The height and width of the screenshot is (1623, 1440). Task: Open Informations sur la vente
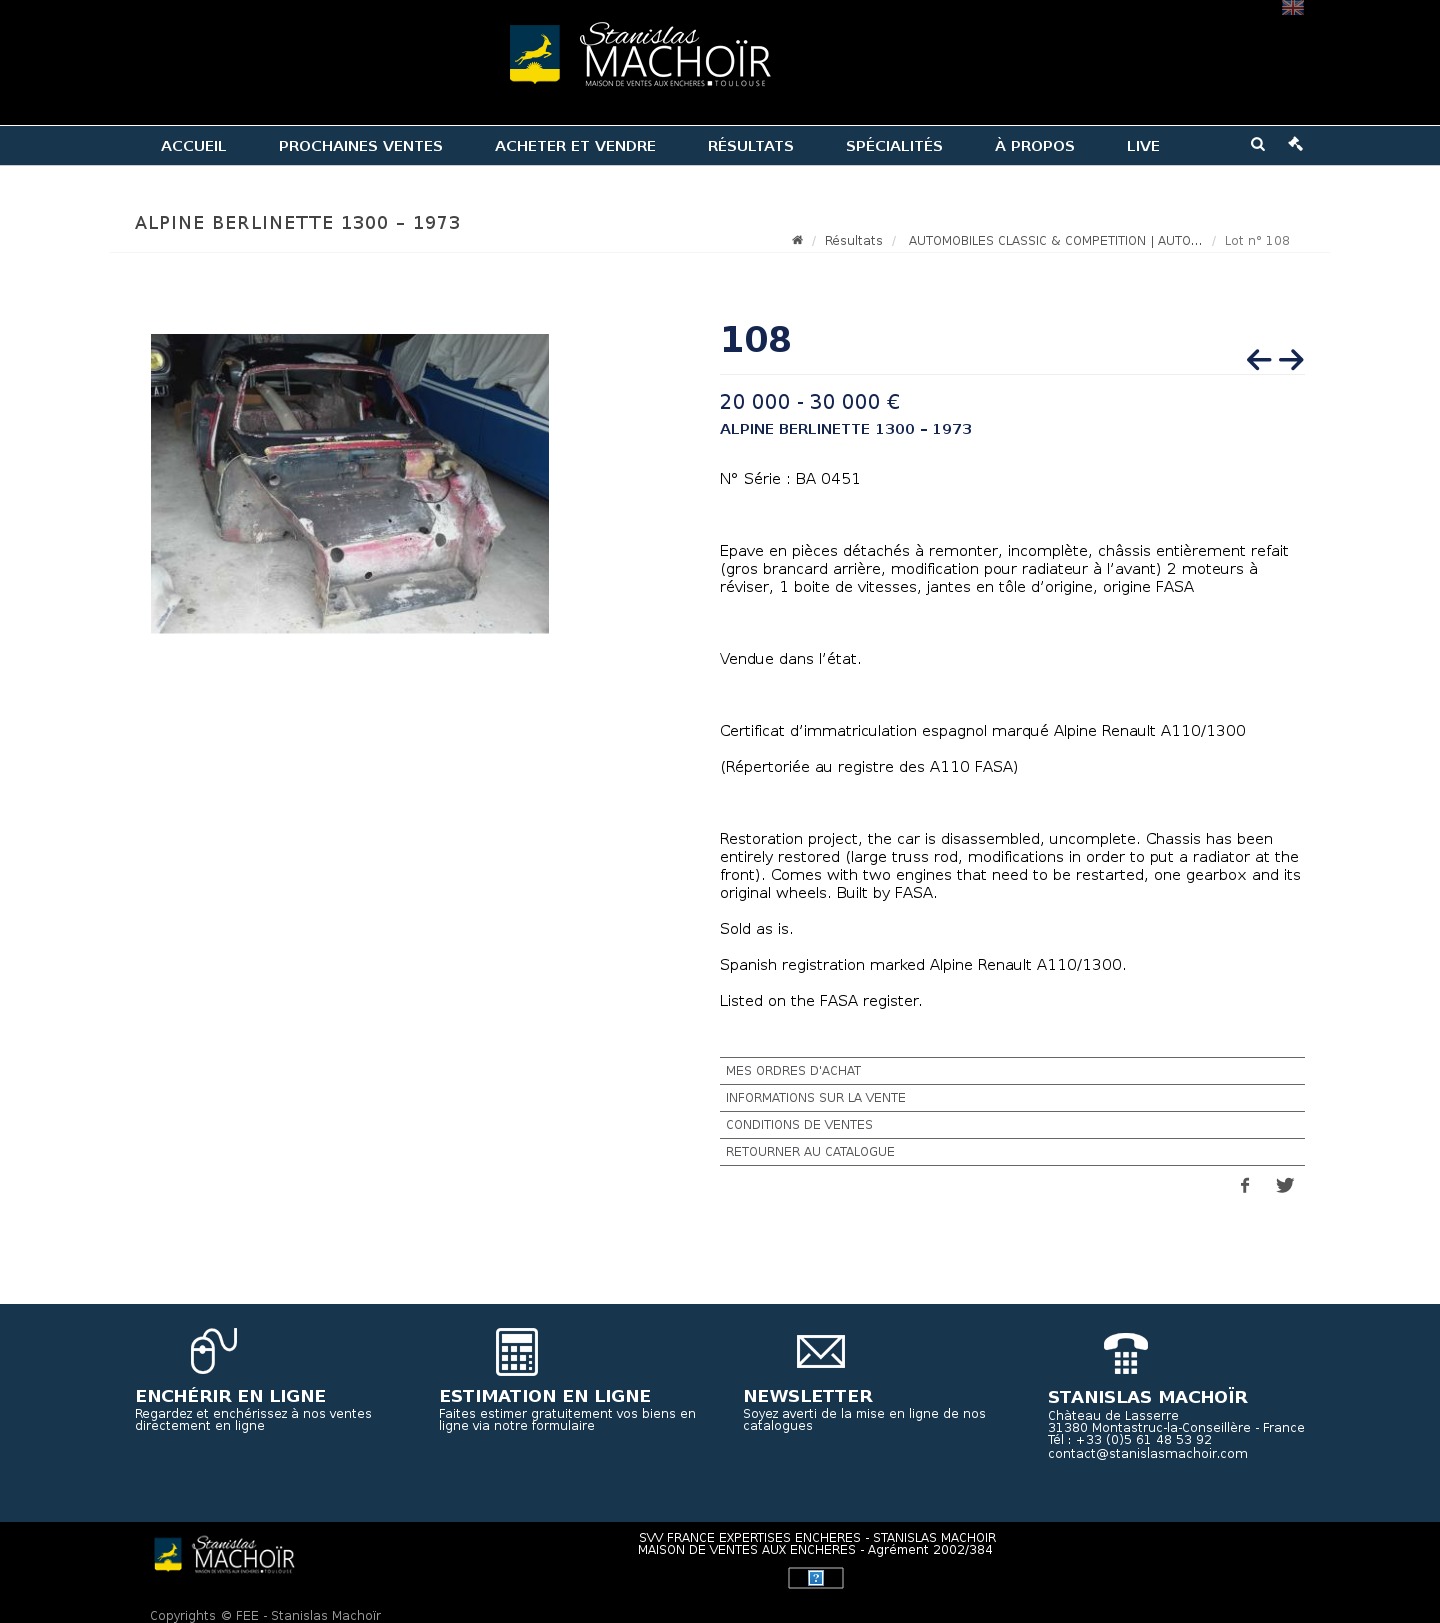point(1012,1098)
